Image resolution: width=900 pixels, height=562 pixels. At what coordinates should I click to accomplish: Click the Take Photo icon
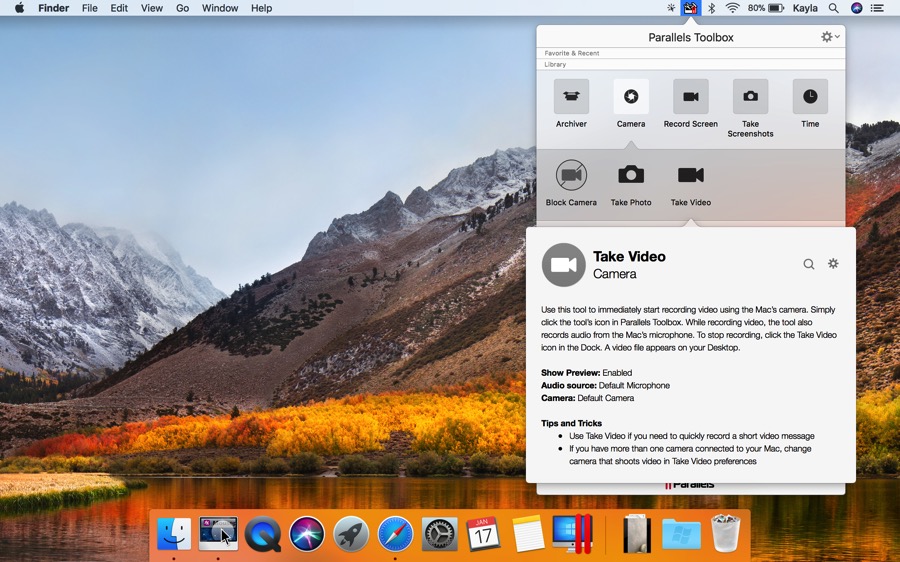[x=631, y=175]
